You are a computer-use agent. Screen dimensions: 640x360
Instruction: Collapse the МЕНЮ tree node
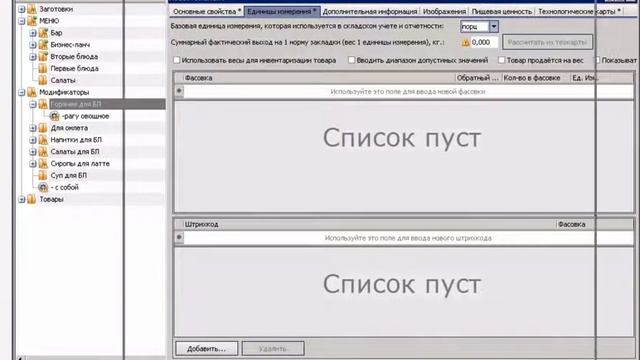[22, 20]
